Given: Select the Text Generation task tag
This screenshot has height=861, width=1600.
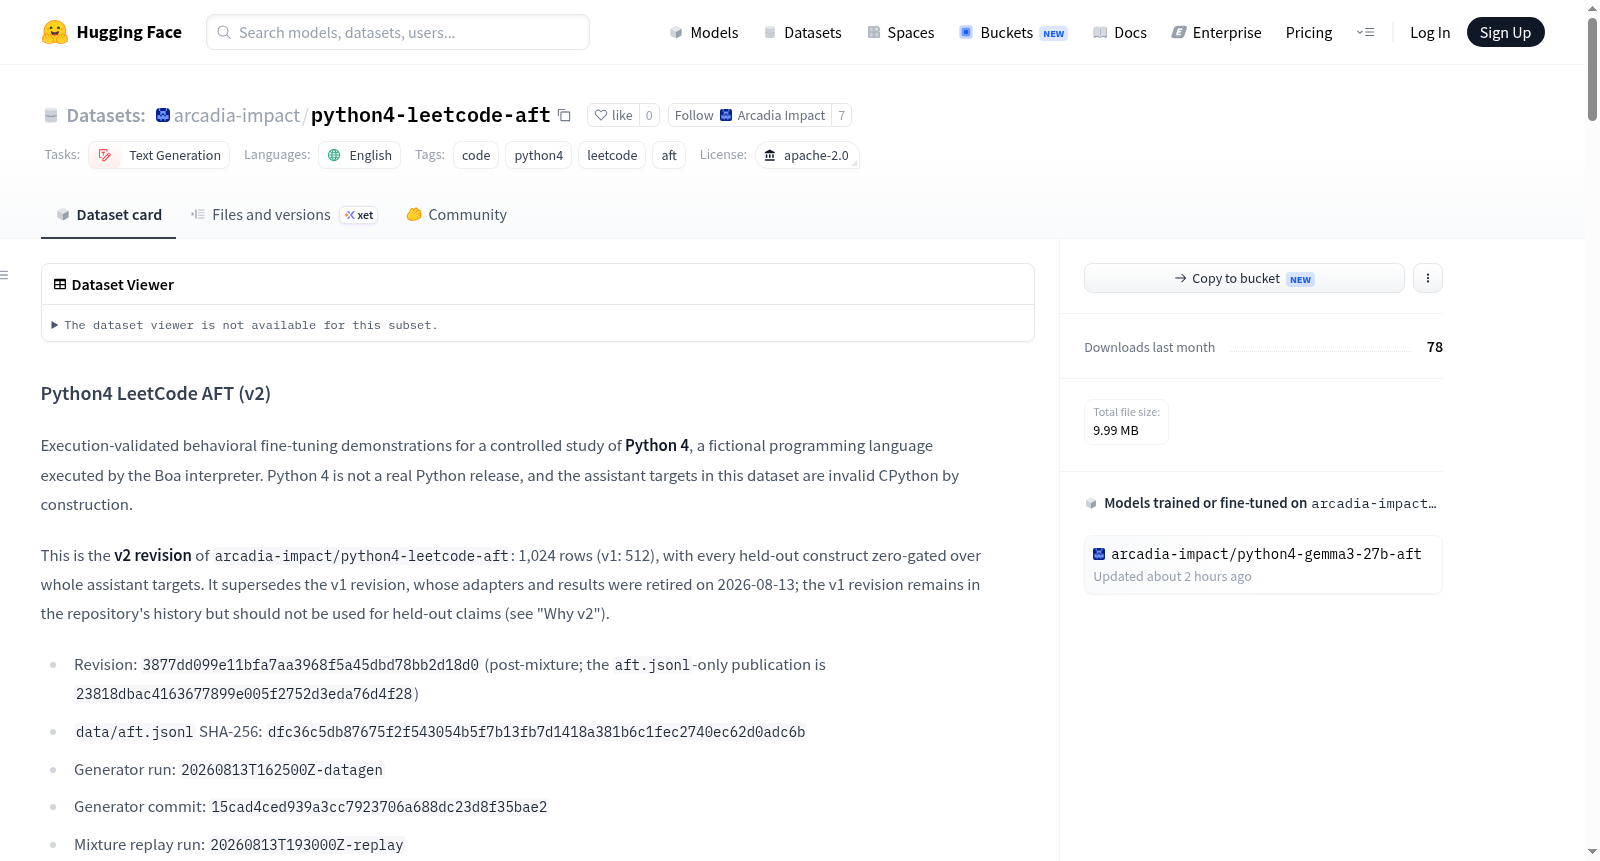Looking at the screenshot, I should [x=159, y=155].
